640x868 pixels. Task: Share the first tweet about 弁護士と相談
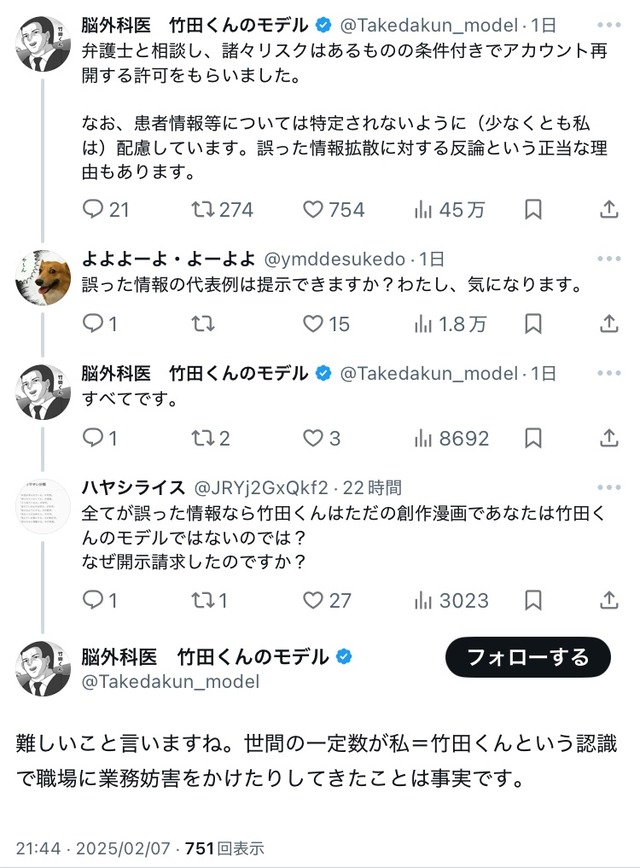pos(609,209)
